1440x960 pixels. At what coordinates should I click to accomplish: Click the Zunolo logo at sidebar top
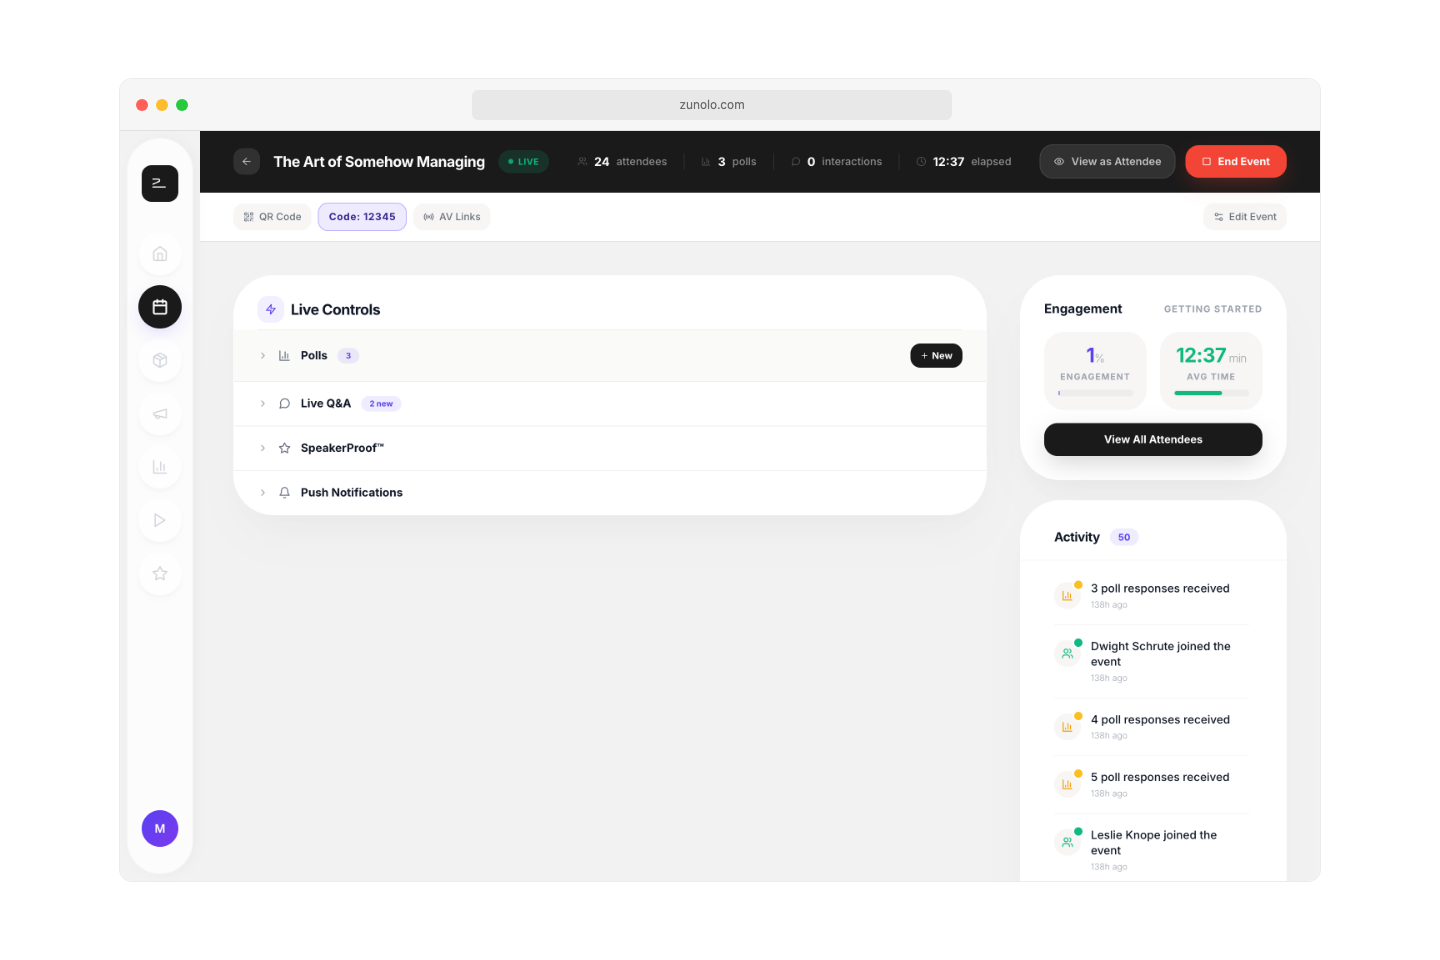tap(160, 183)
